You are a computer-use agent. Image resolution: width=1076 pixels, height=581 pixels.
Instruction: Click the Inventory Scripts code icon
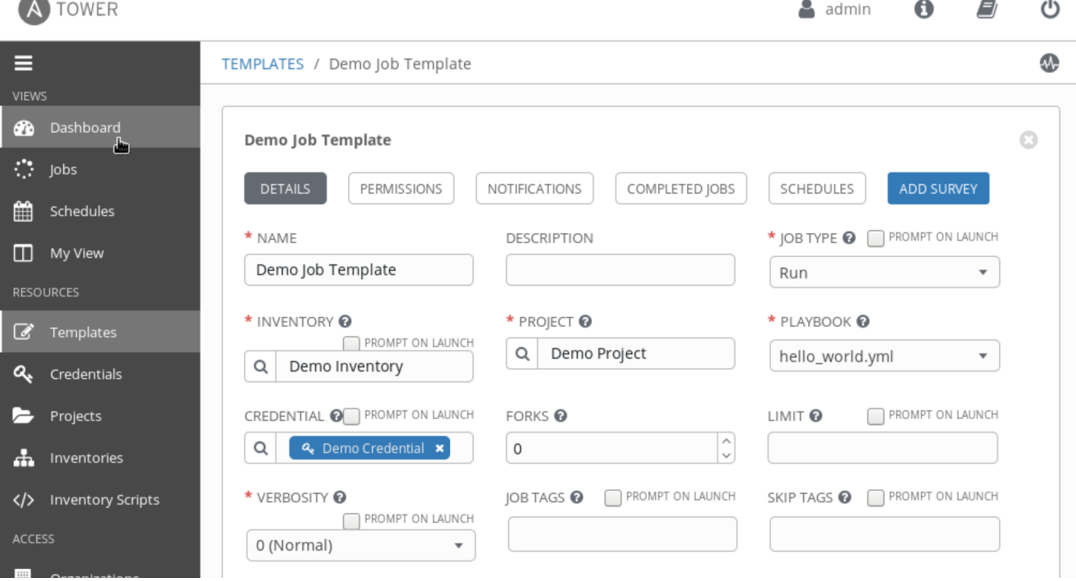click(x=23, y=499)
